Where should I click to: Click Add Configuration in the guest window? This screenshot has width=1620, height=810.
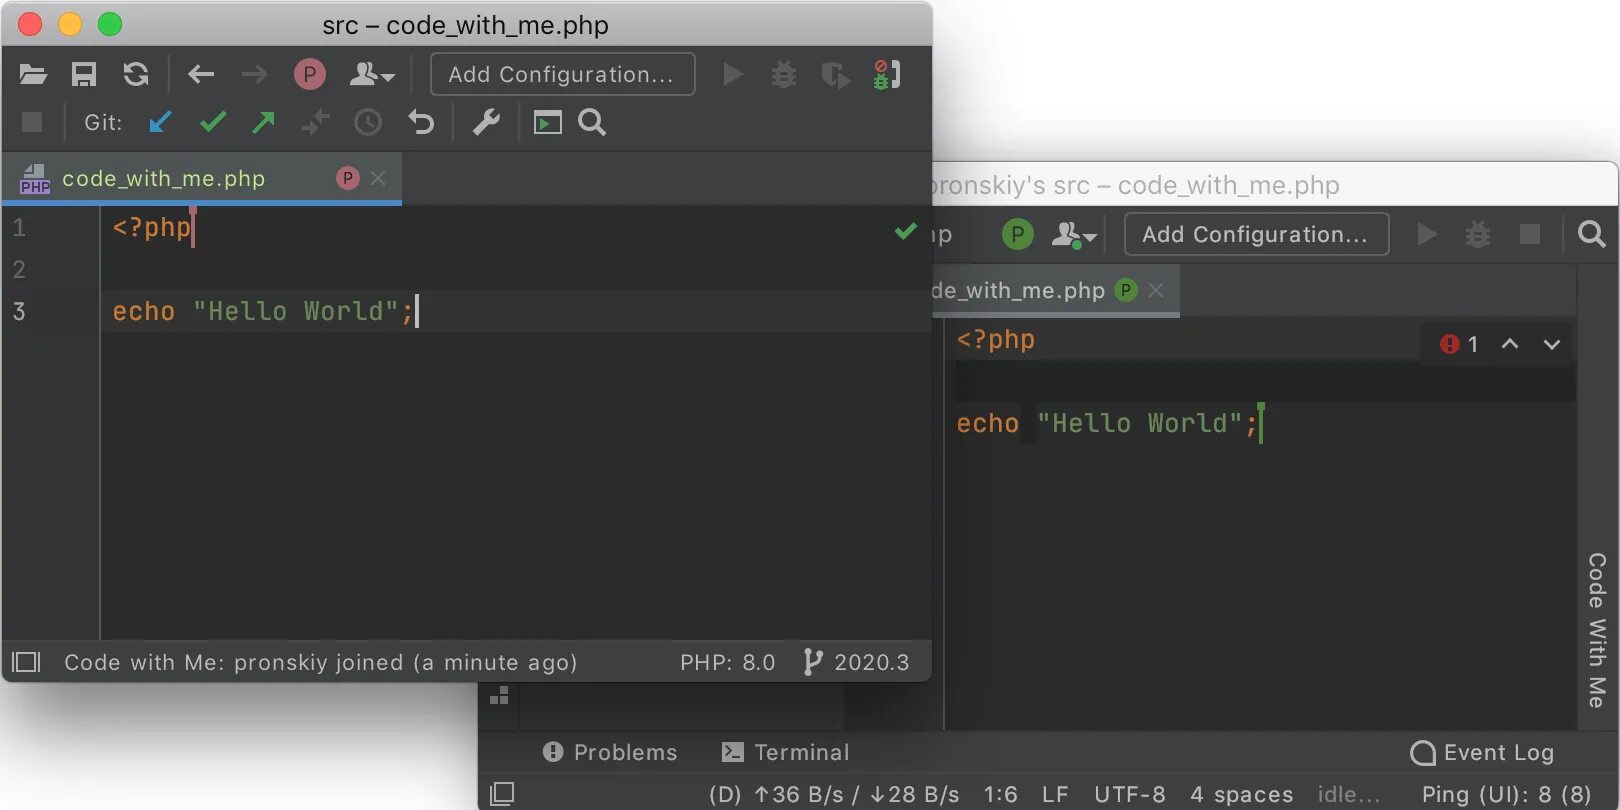1256,235
